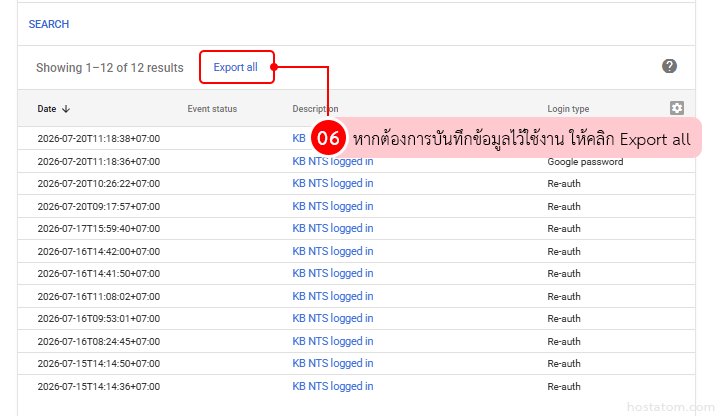Open KB NTS logged in link at 14:41:50
The height and width of the screenshot is (416, 720).
(x=333, y=273)
